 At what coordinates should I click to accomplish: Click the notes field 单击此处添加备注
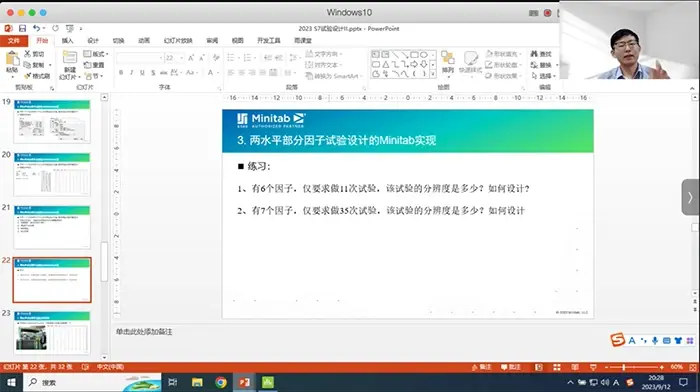(144, 332)
